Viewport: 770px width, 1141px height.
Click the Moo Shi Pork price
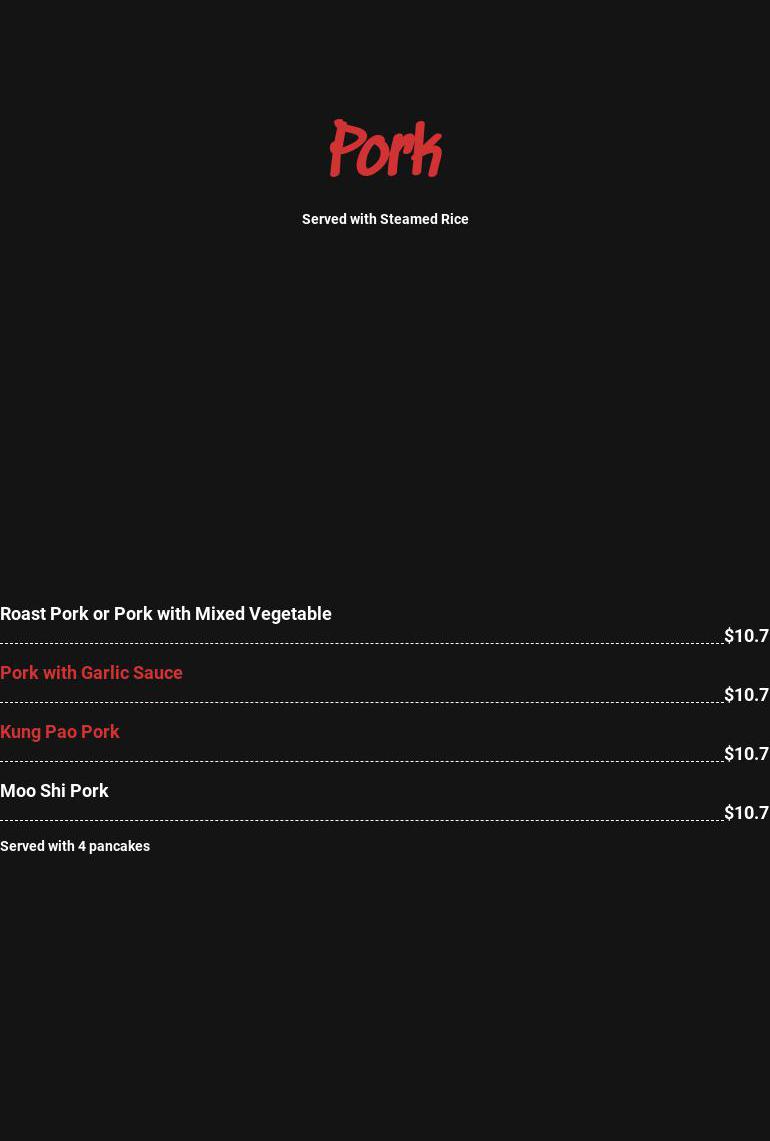point(746,813)
